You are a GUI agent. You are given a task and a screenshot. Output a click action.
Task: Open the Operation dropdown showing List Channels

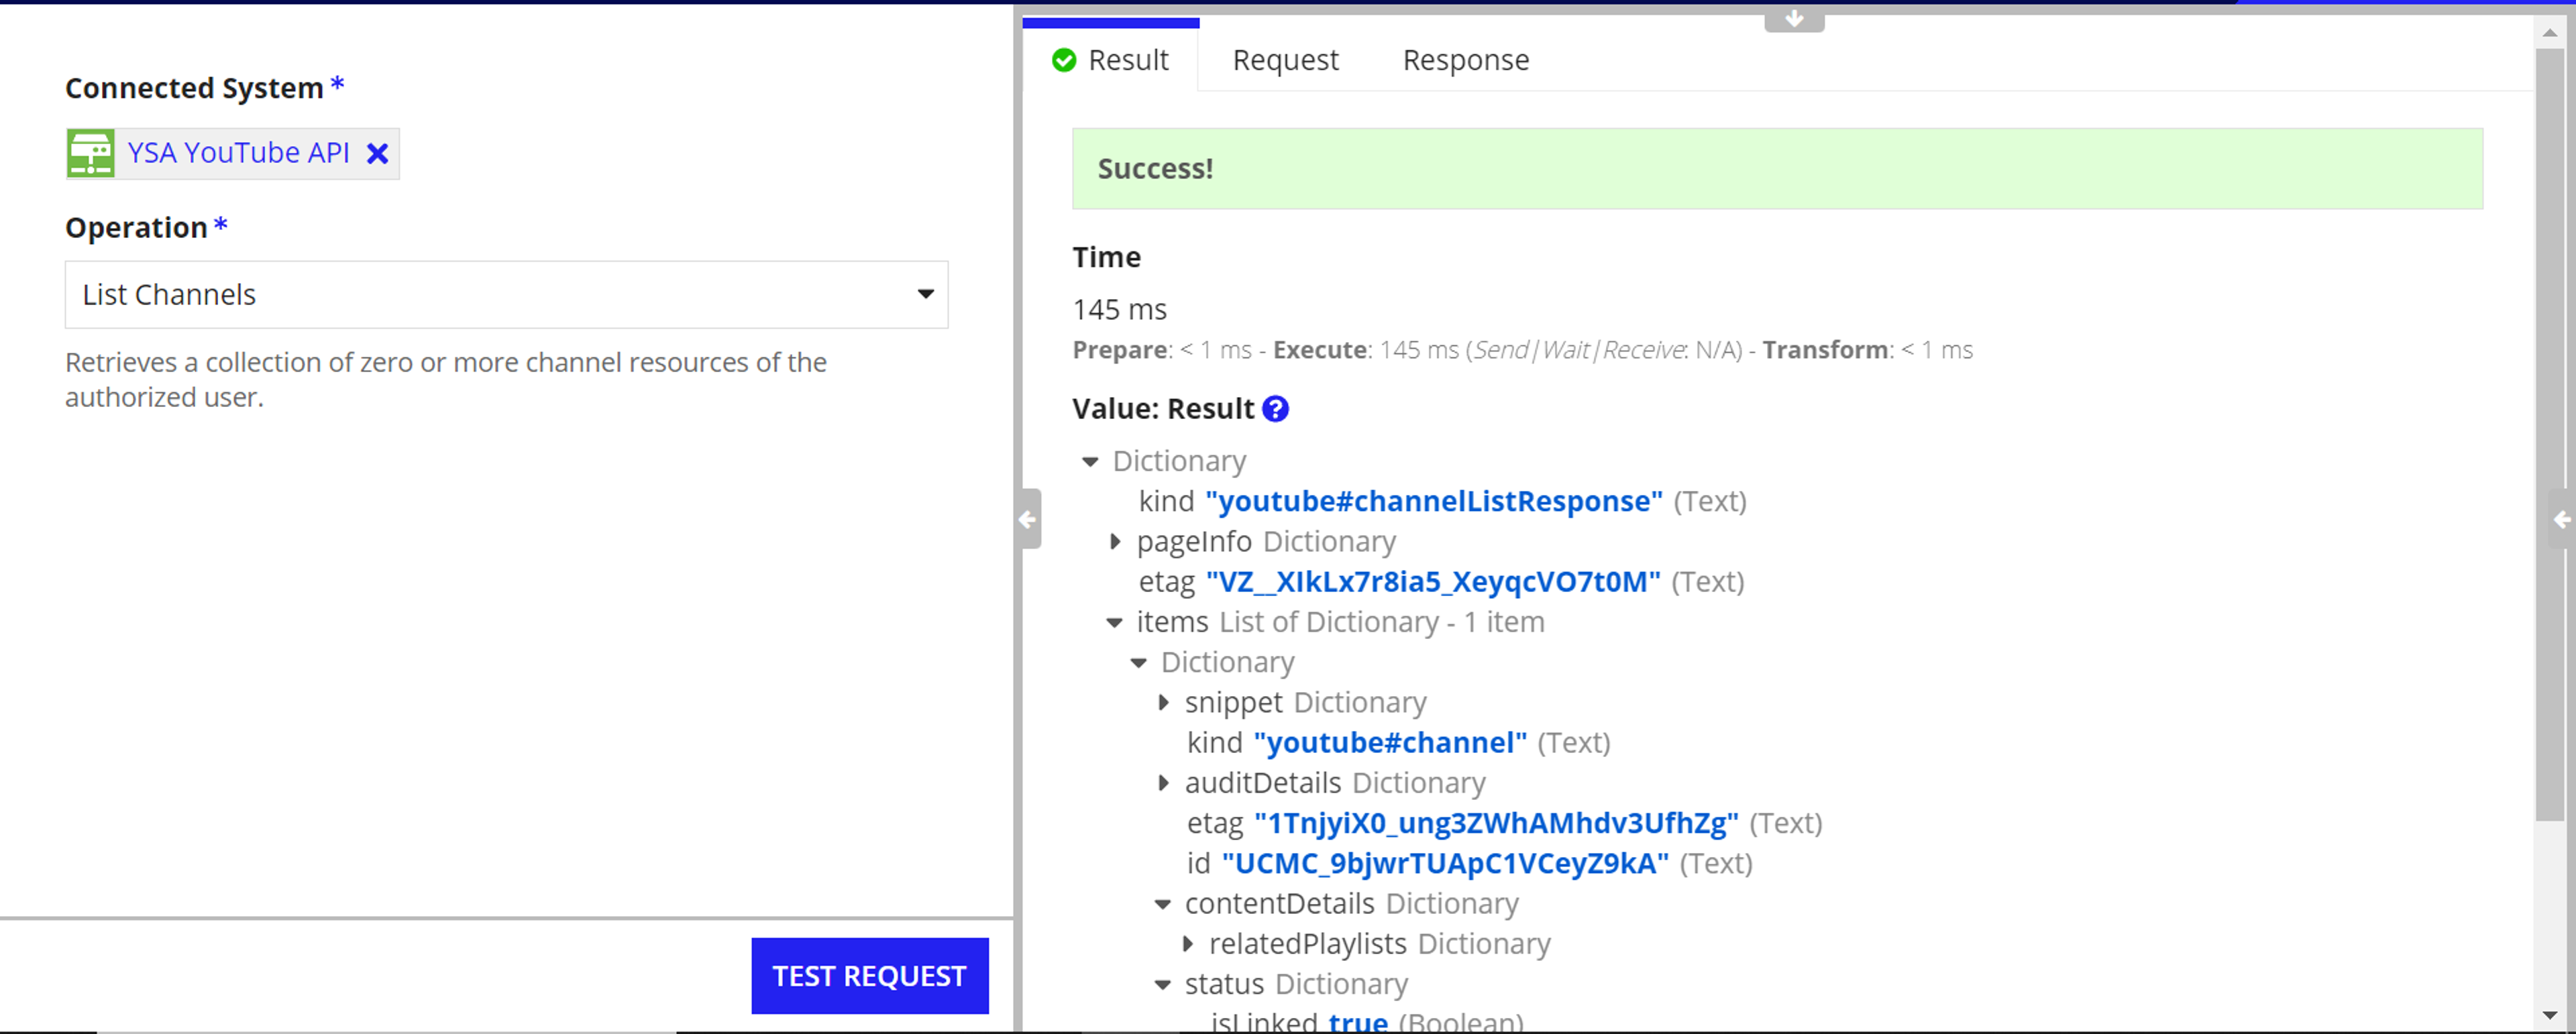506,294
